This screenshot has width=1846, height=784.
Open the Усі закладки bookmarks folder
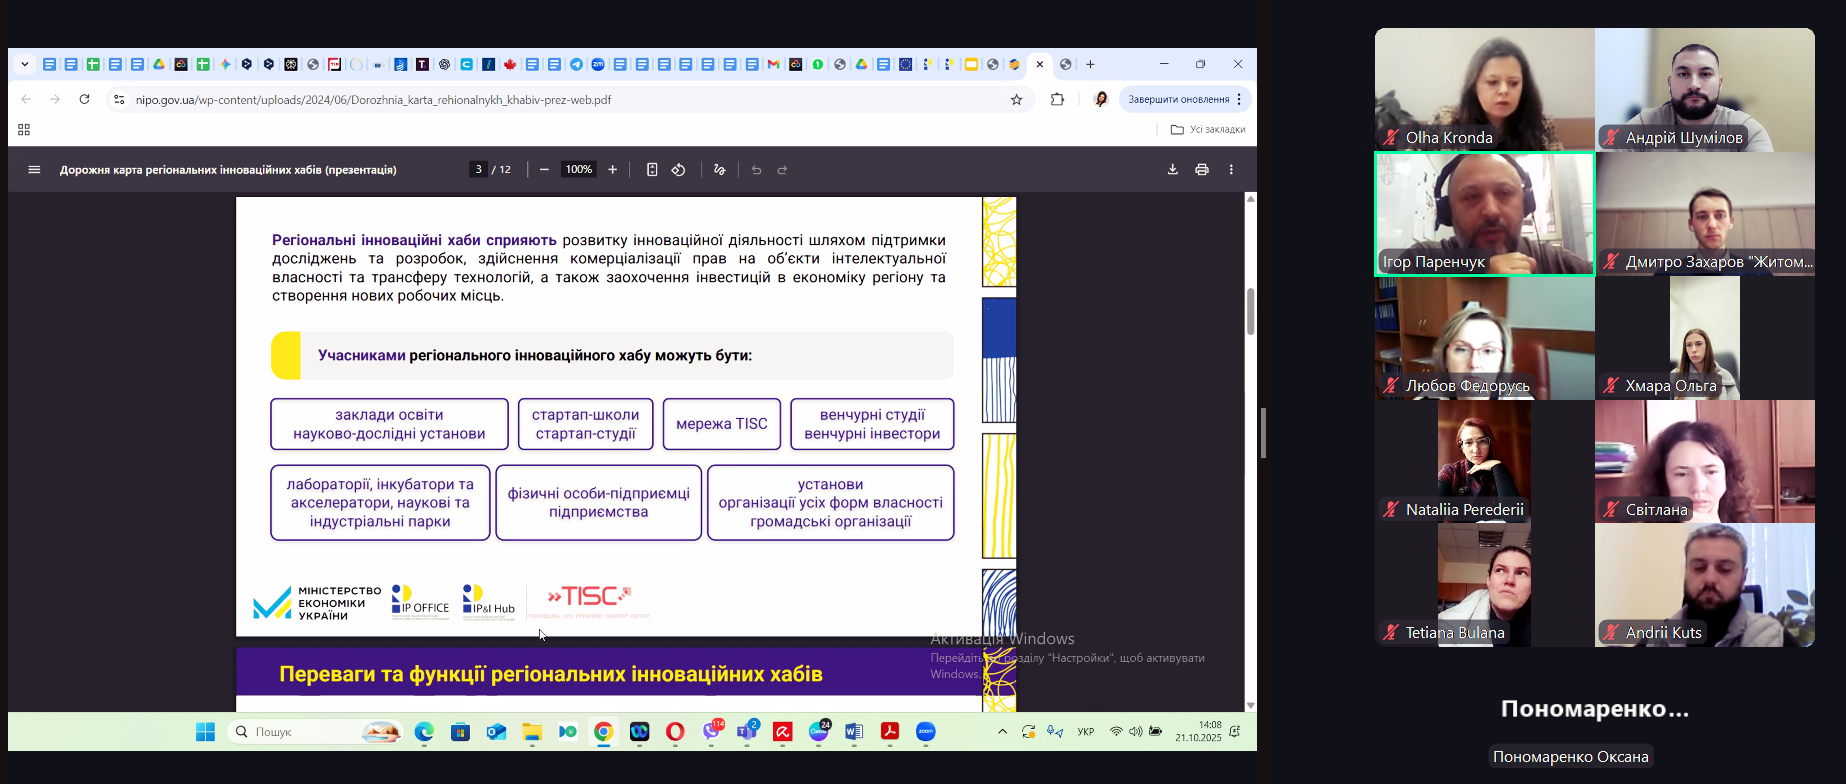click(1208, 130)
